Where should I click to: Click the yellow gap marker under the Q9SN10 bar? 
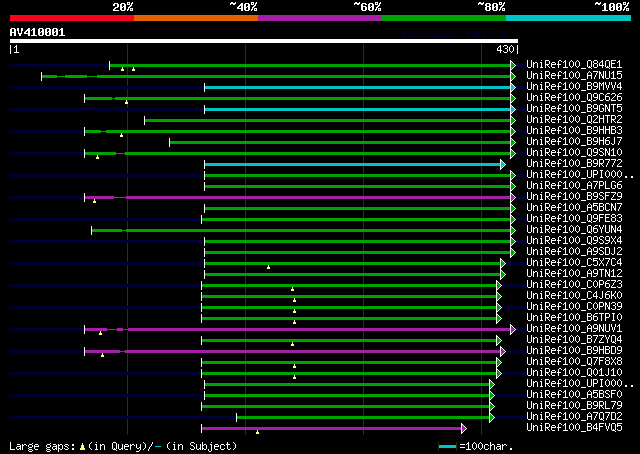(97, 157)
